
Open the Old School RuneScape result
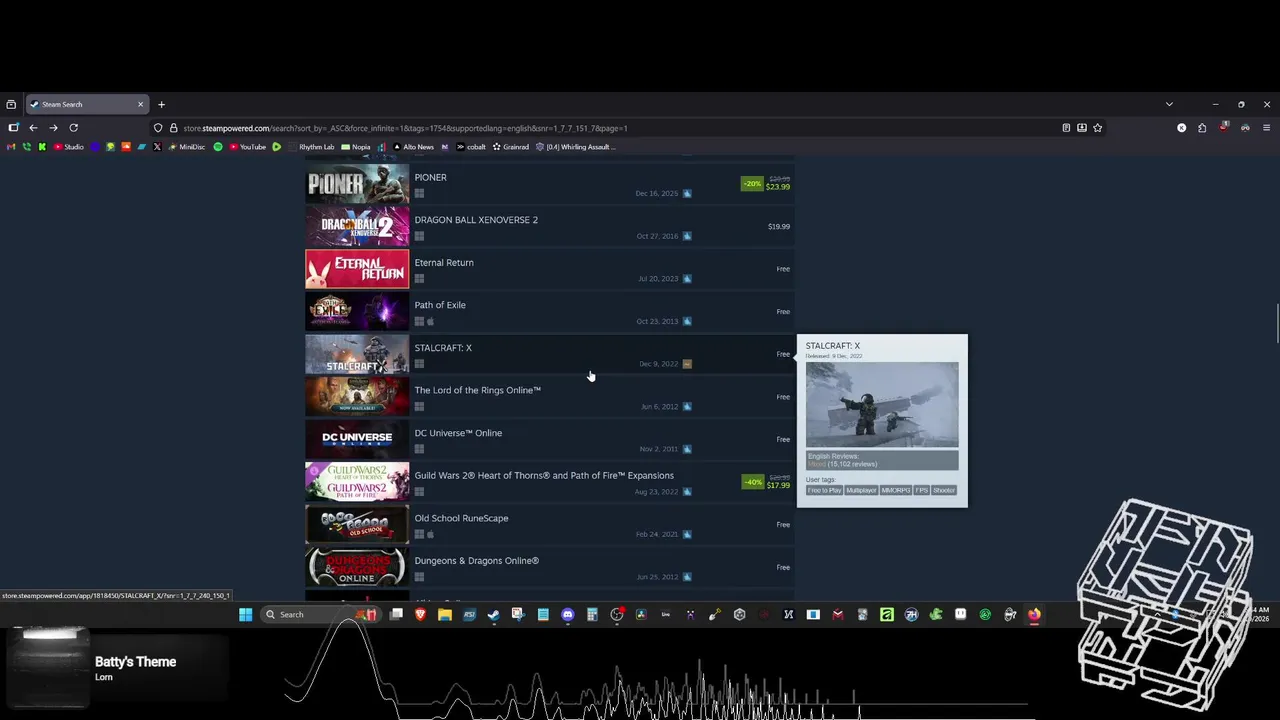tap(549, 525)
